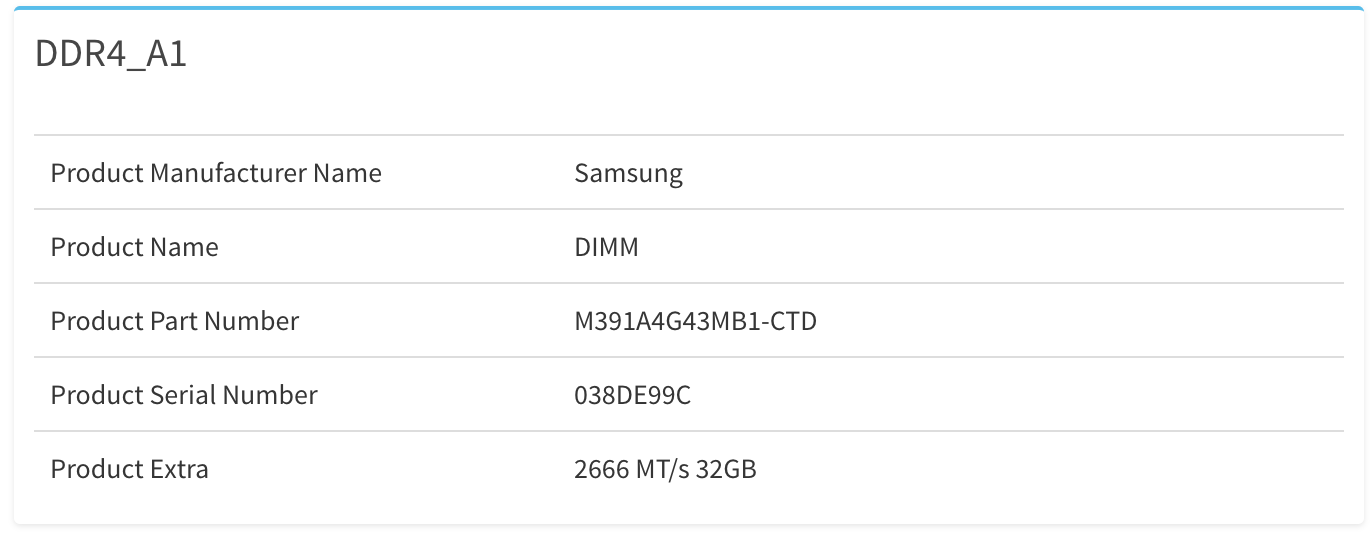Select the Product Part Number label
The height and width of the screenshot is (536, 1370).
click(175, 321)
